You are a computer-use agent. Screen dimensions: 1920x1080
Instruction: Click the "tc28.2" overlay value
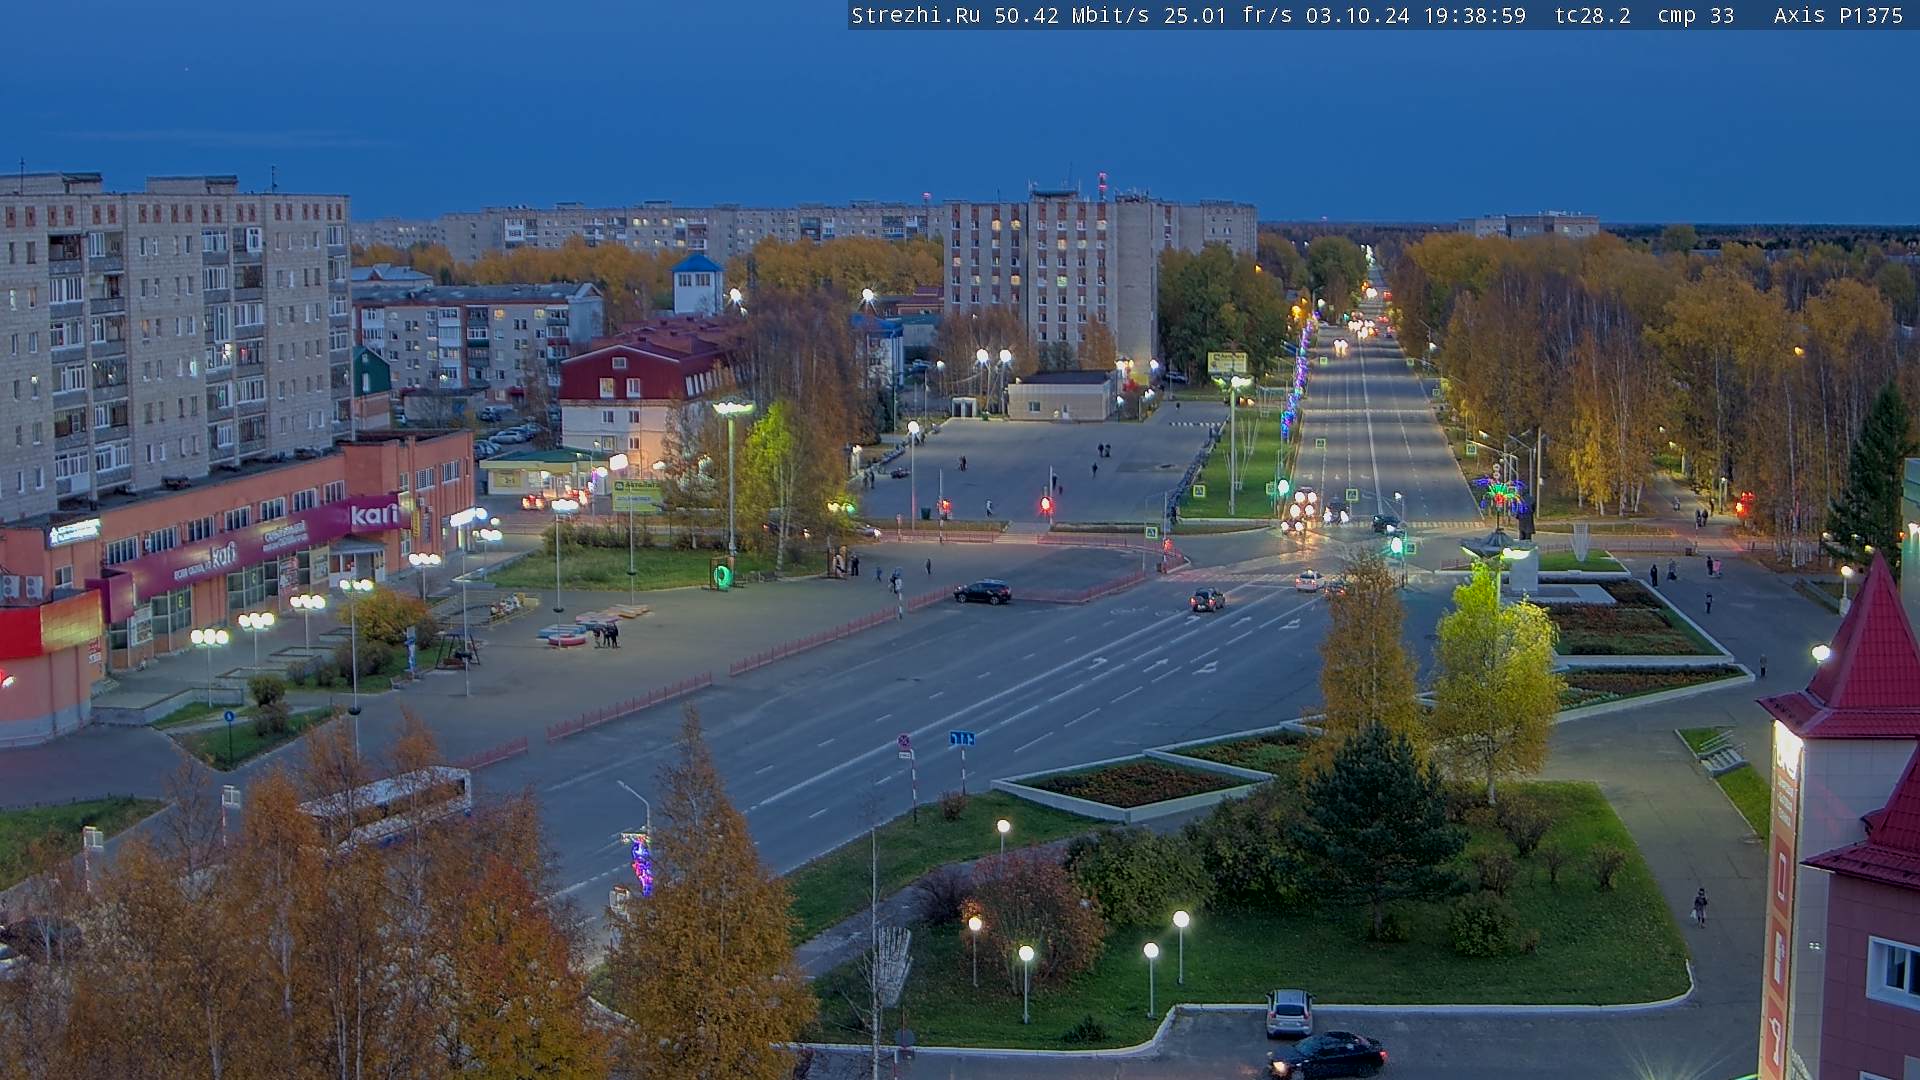pyautogui.click(x=1592, y=16)
